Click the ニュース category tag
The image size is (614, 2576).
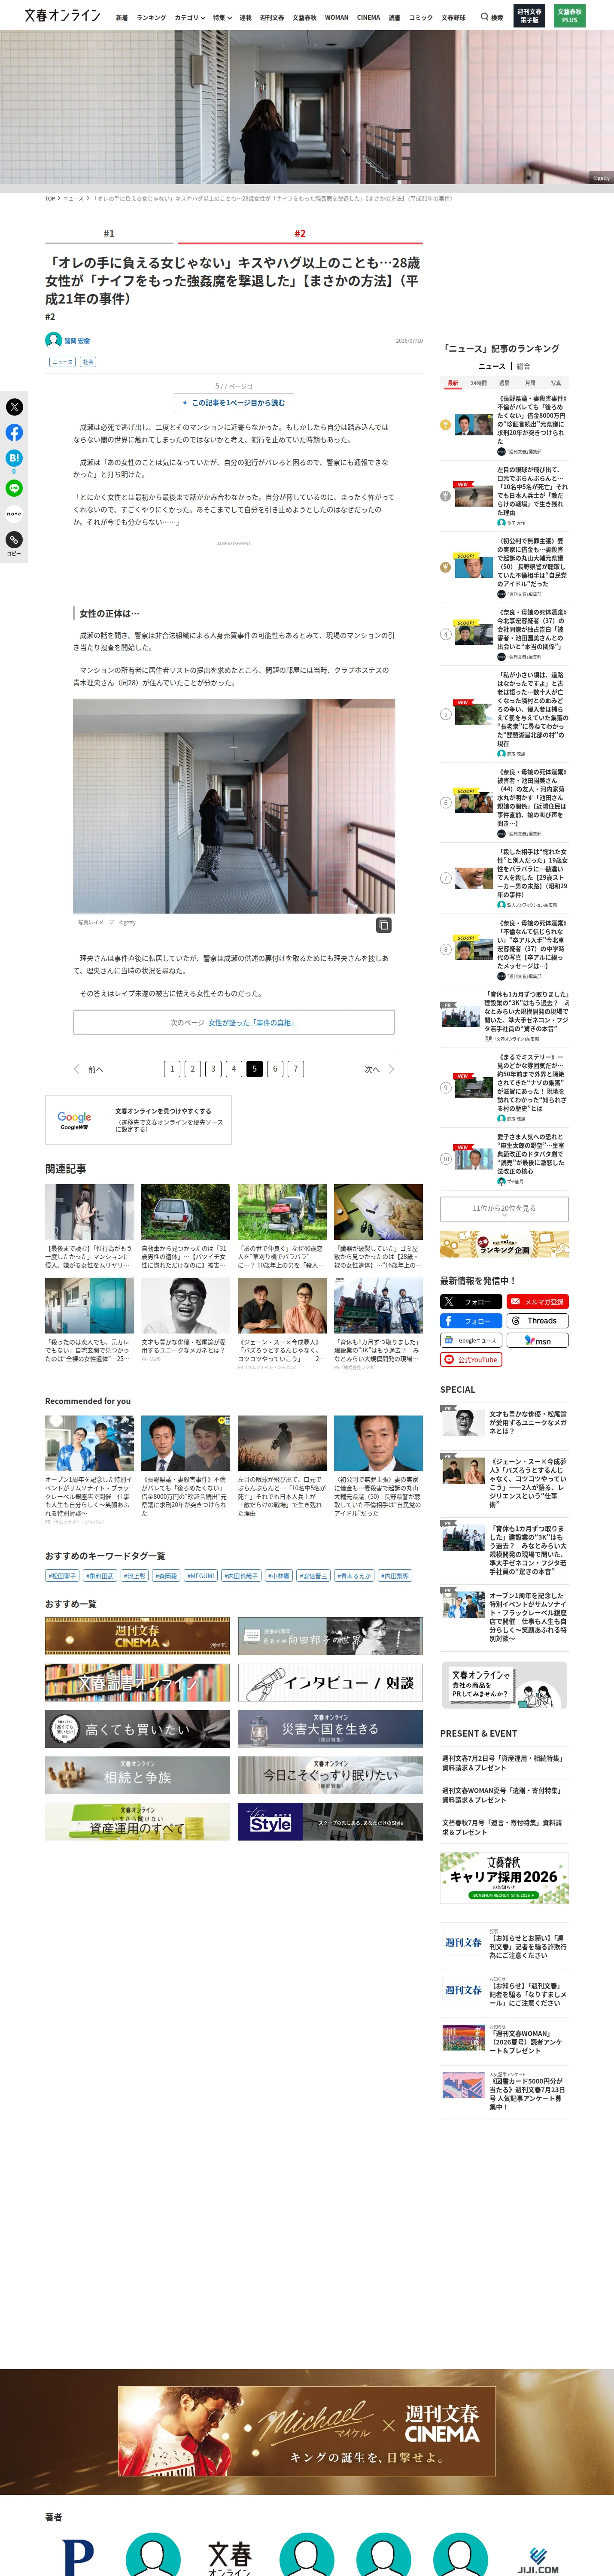point(62,362)
